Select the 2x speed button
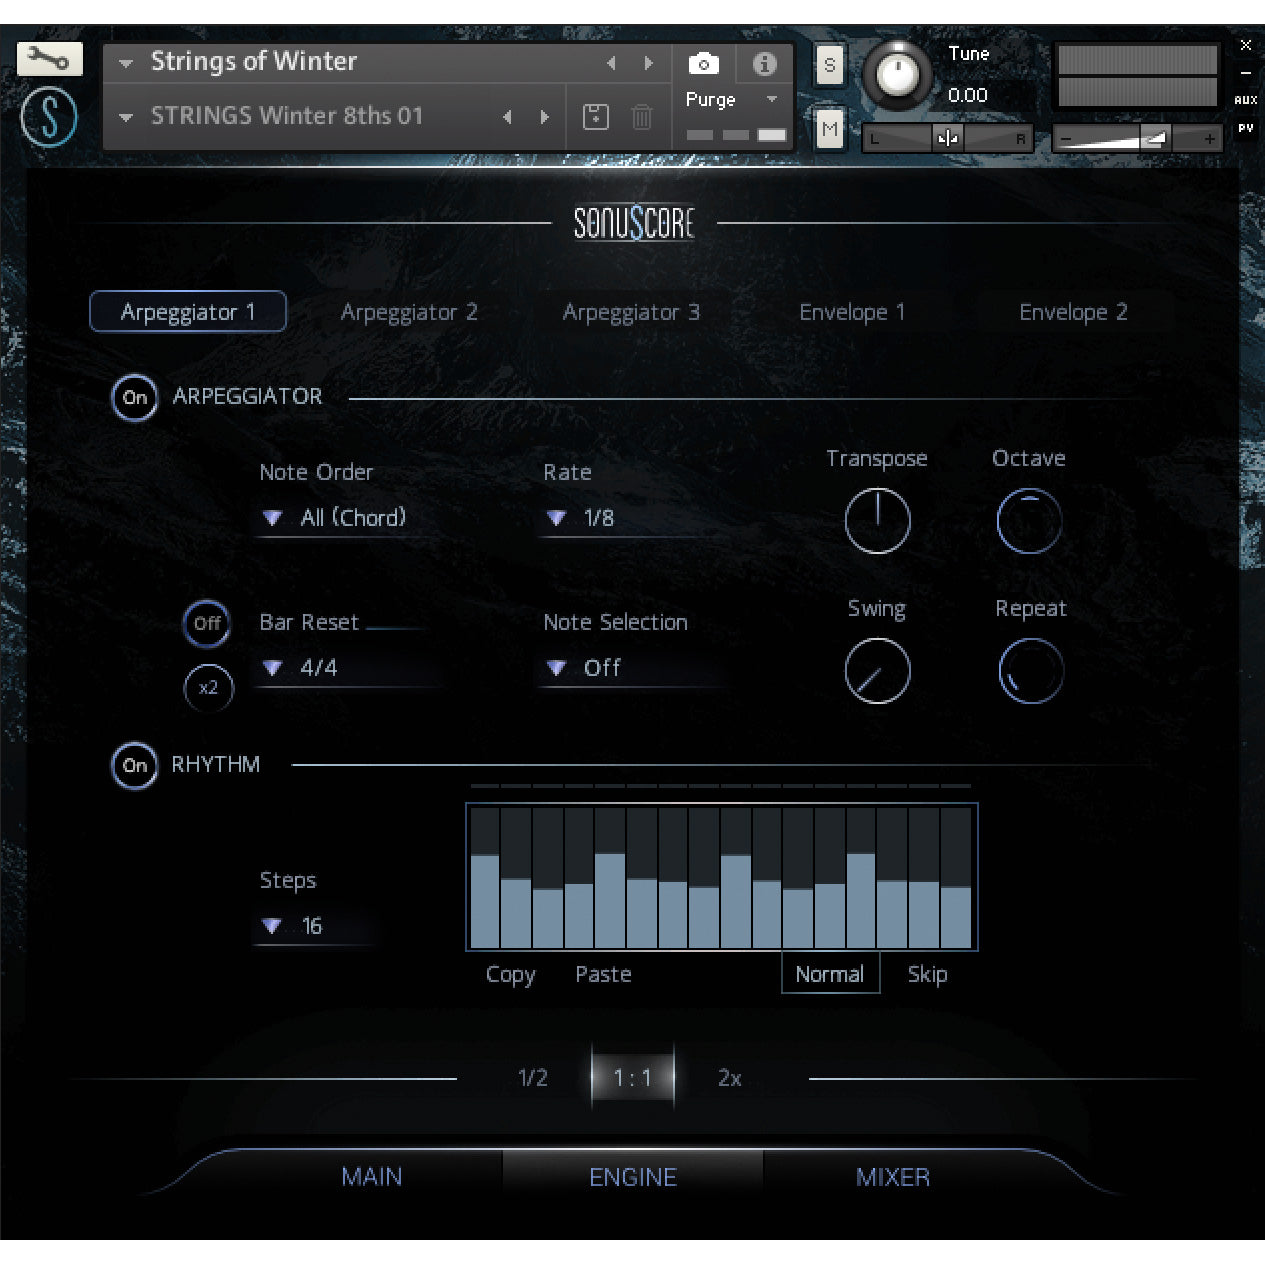Viewport: 1265px width, 1265px height. (x=729, y=1078)
